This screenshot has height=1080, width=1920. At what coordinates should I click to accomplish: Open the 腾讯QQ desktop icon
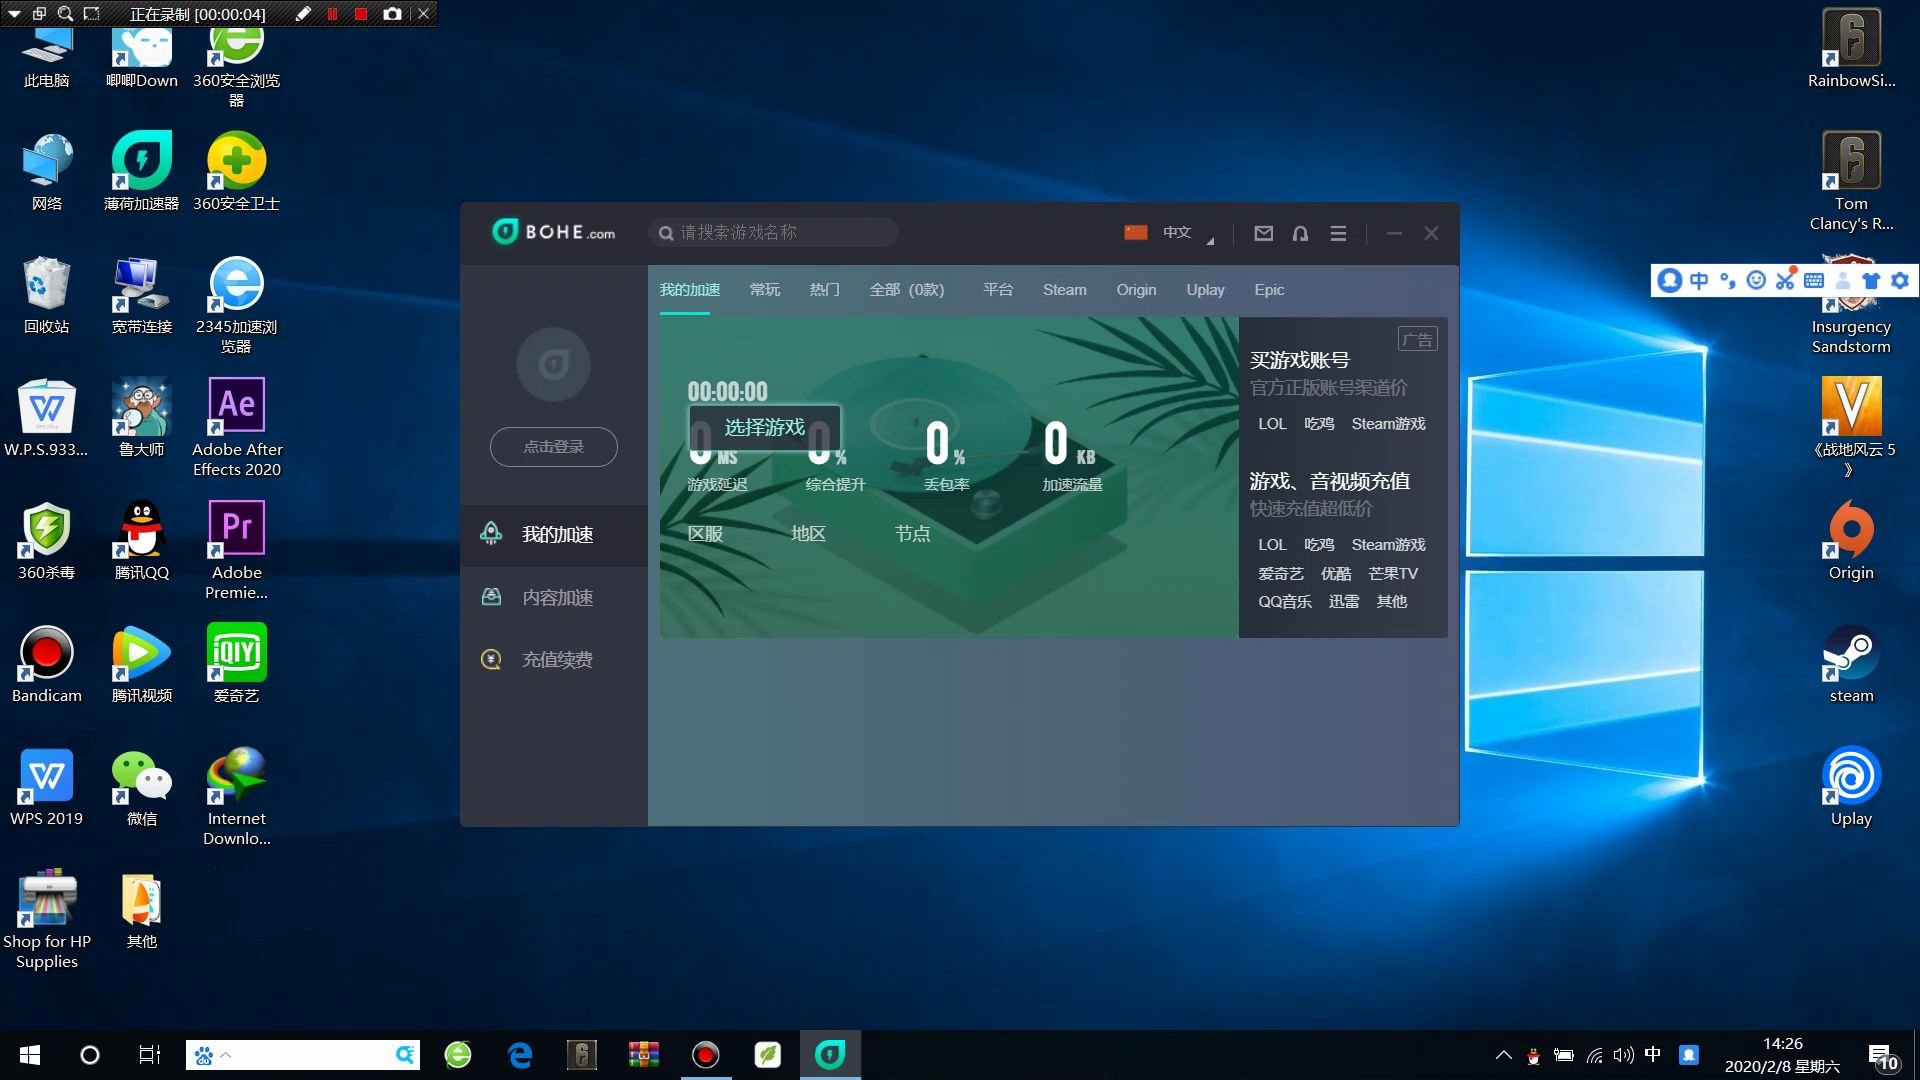[141, 540]
